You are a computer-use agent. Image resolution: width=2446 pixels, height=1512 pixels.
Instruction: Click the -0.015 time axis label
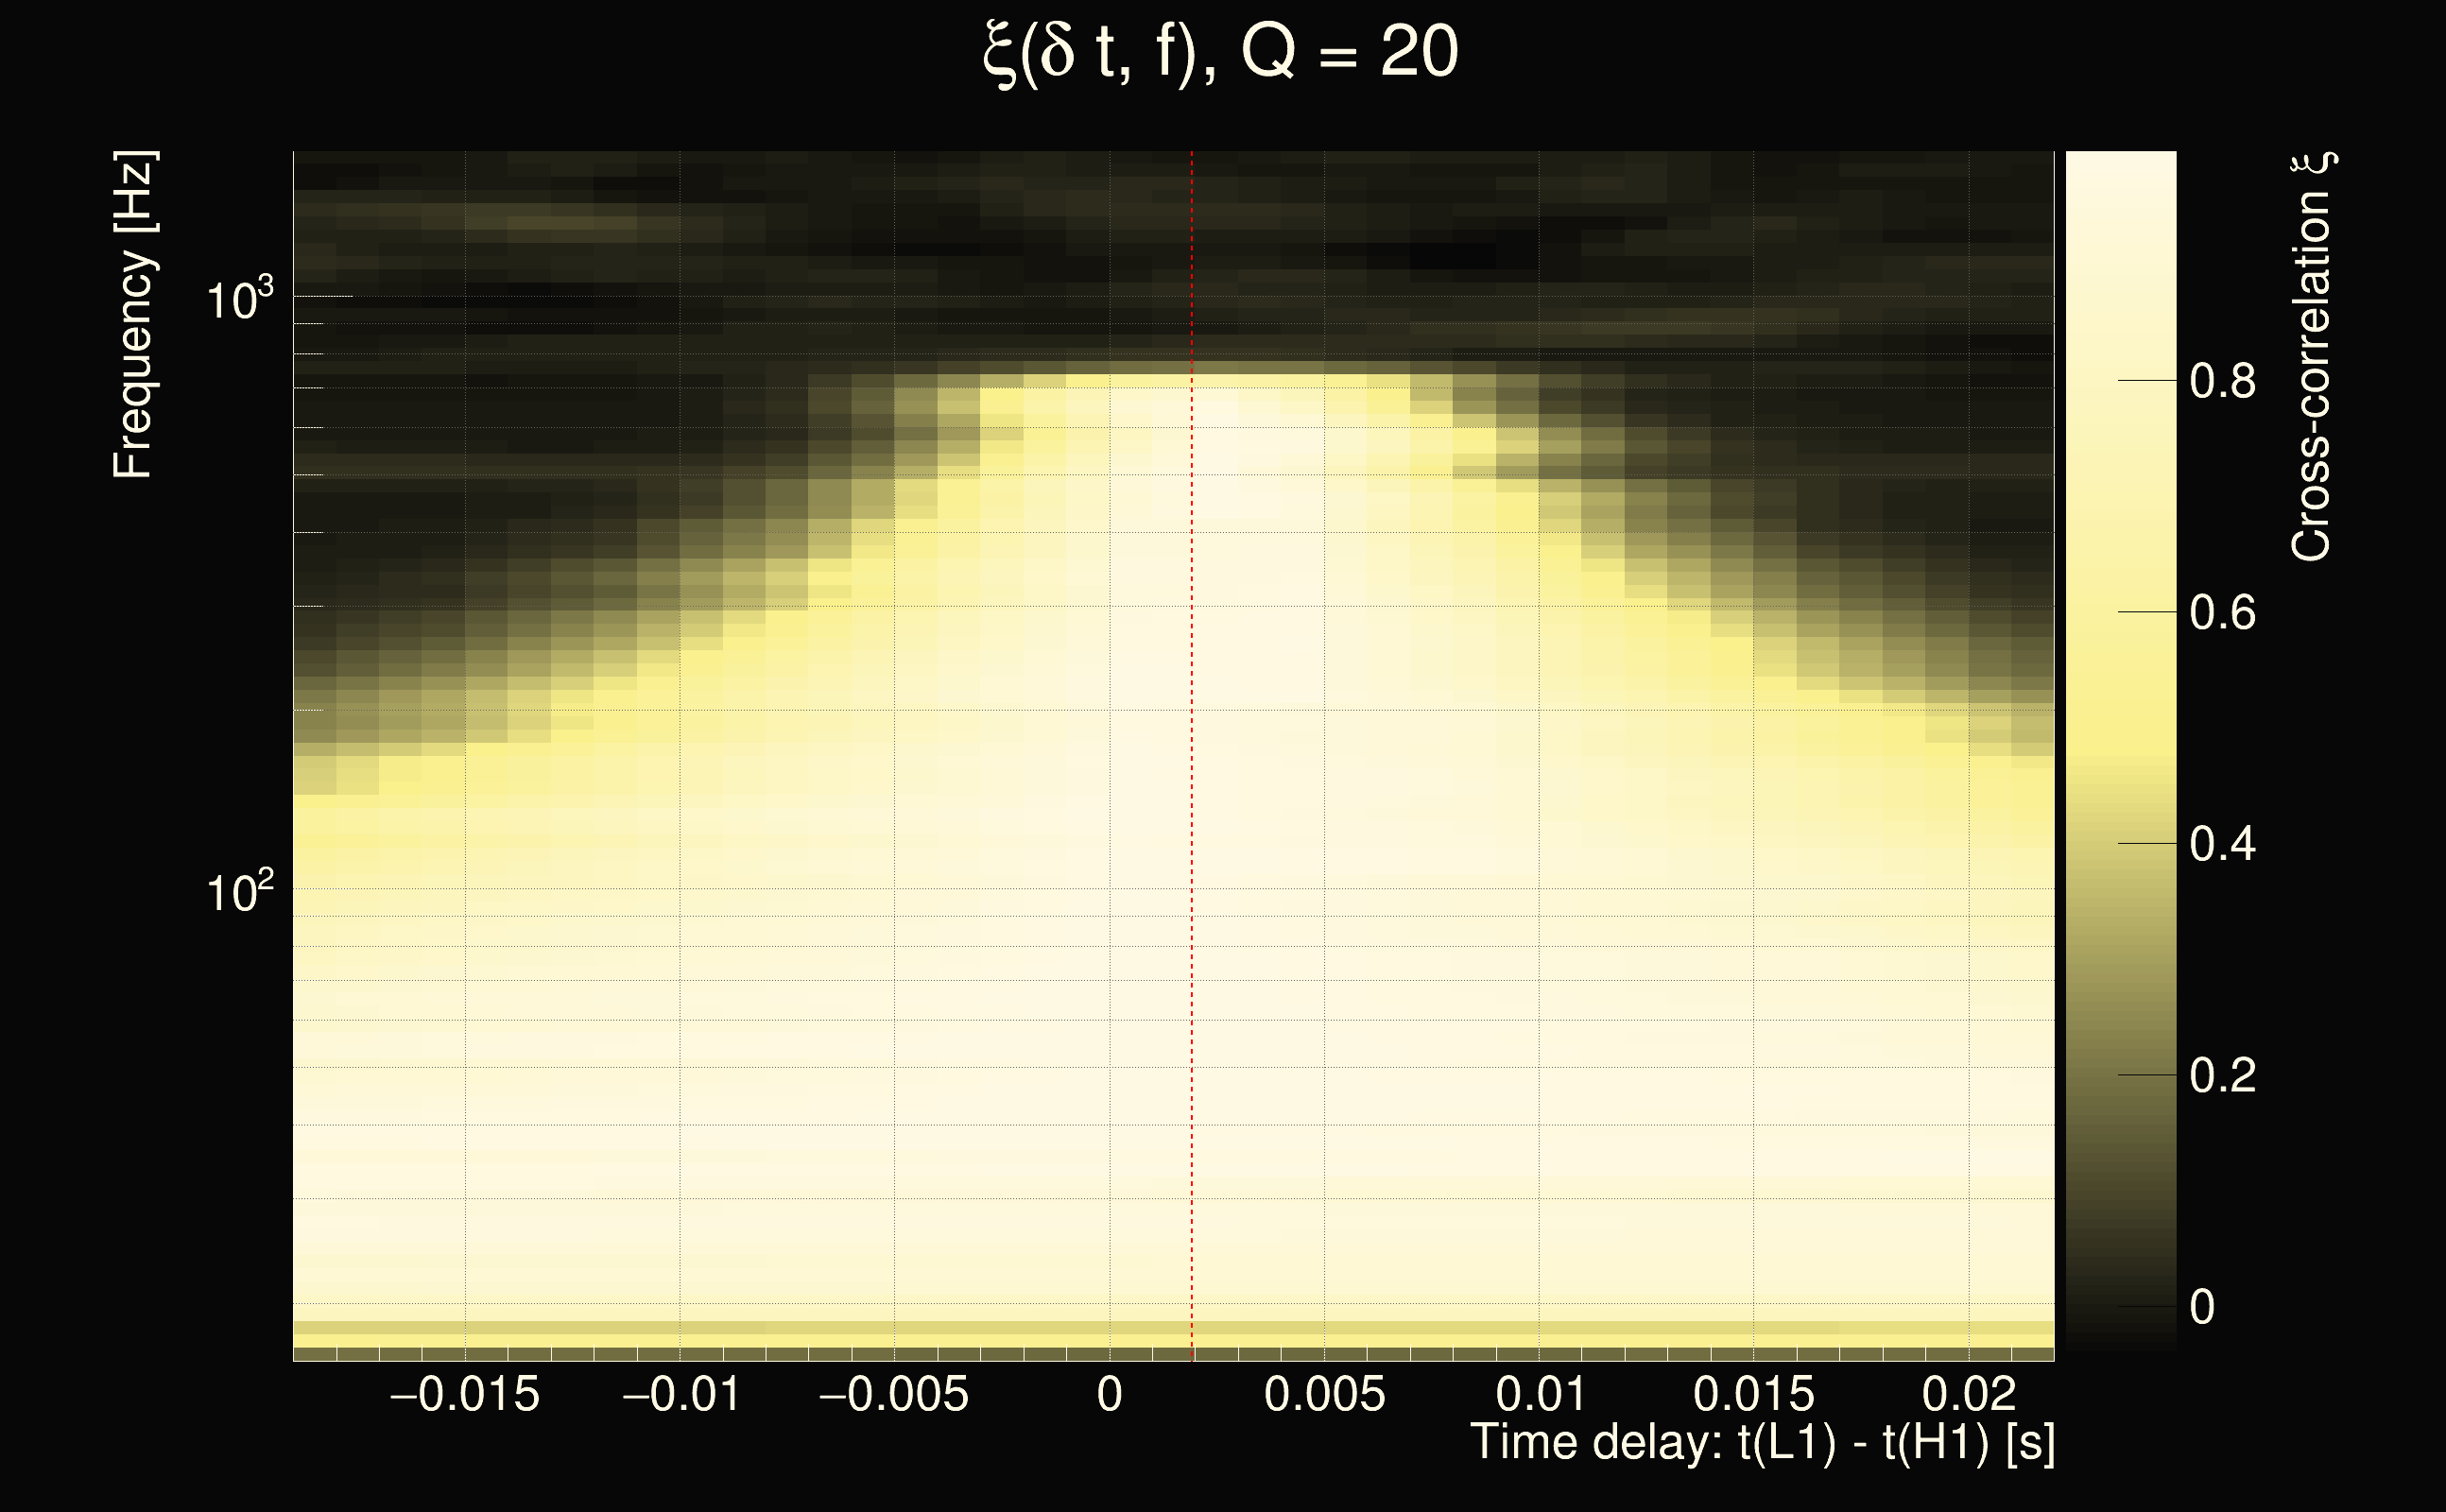pos(464,1394)
